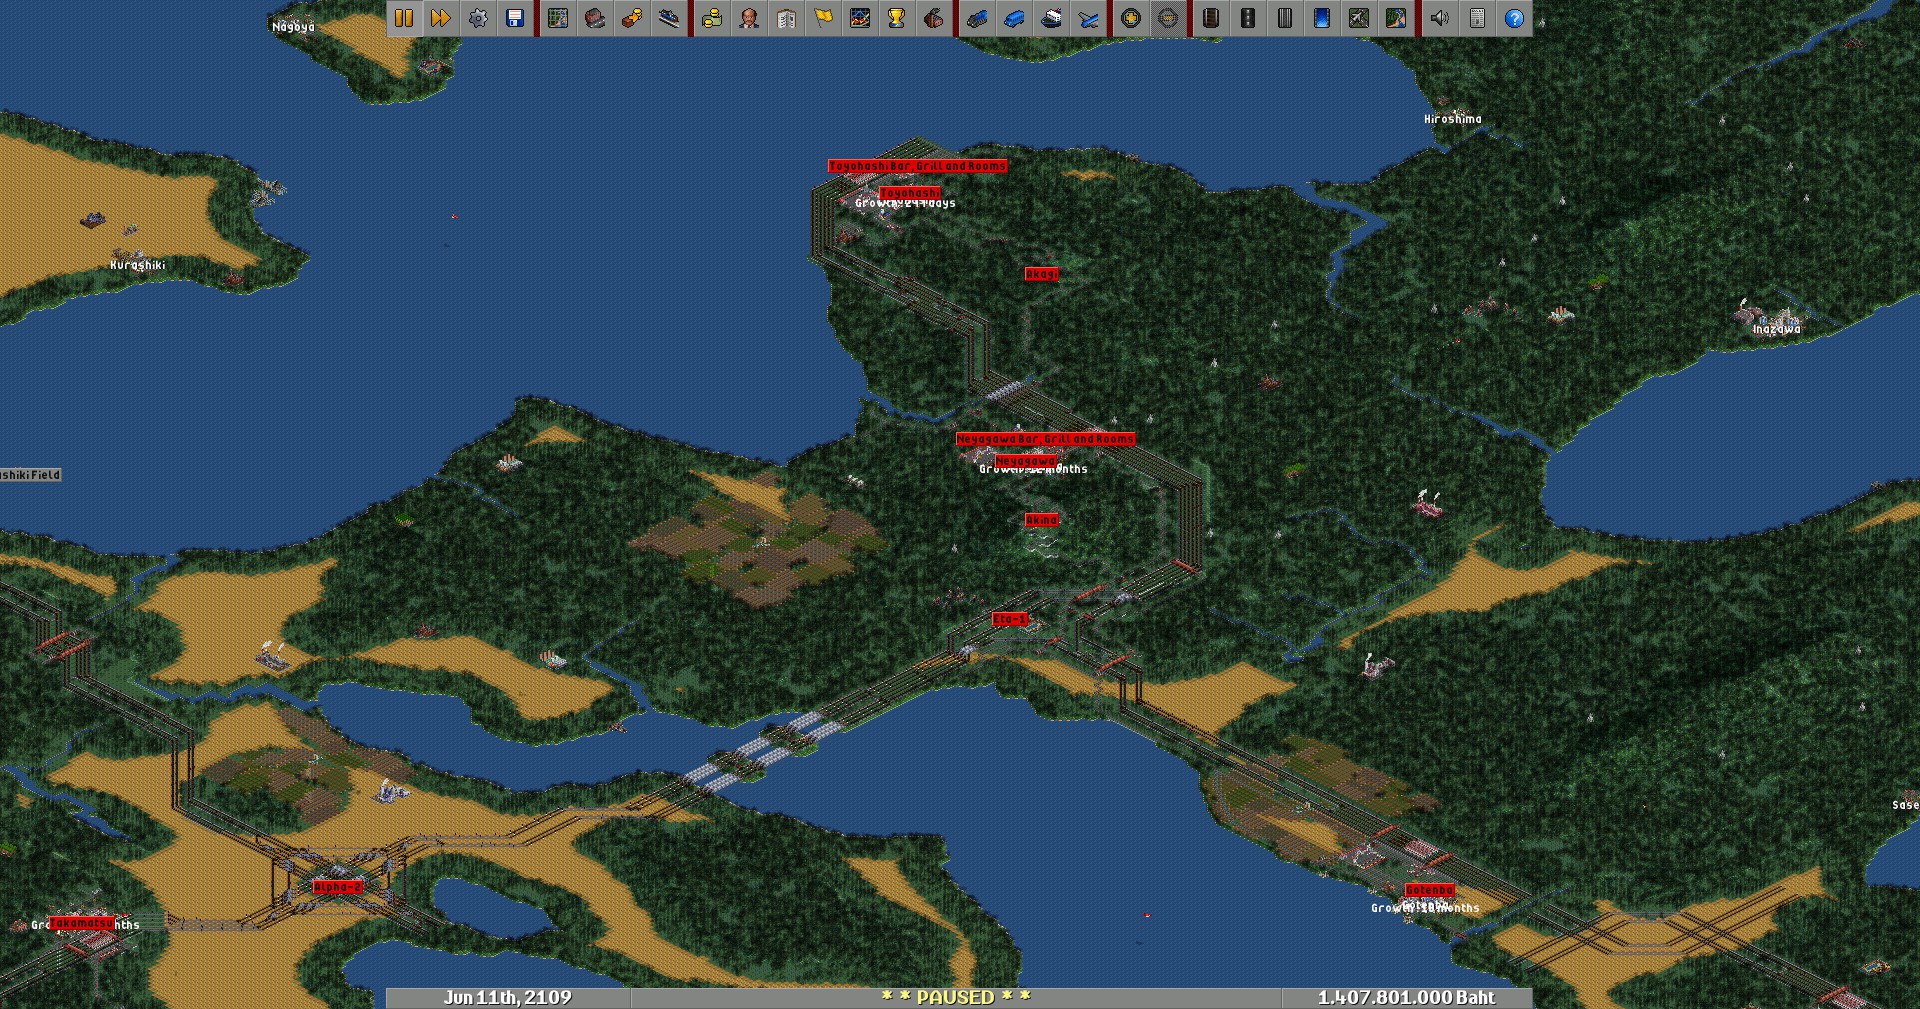Click the zoom in button
The width and height of the screenshot is (1920, 1009).
[1131, 18]
